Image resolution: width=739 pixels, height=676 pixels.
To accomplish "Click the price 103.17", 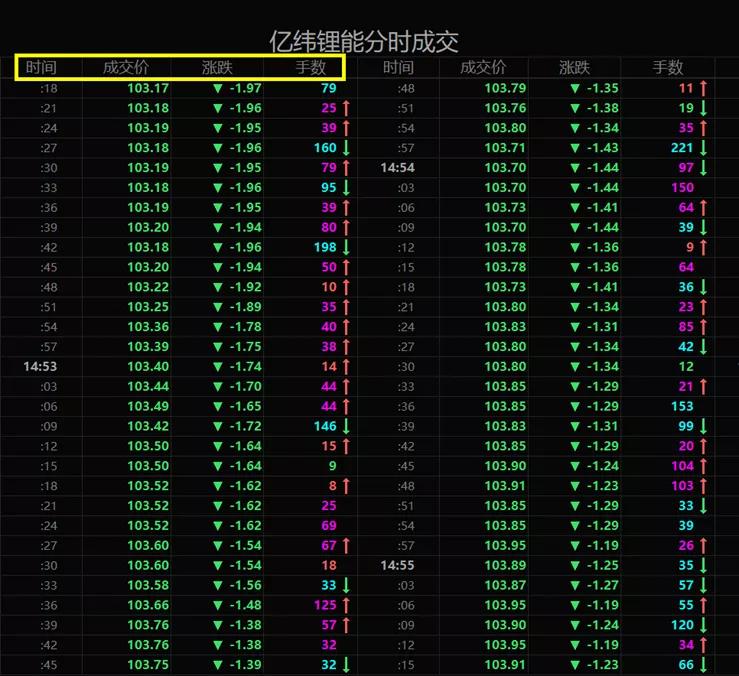I will point(148,88).
